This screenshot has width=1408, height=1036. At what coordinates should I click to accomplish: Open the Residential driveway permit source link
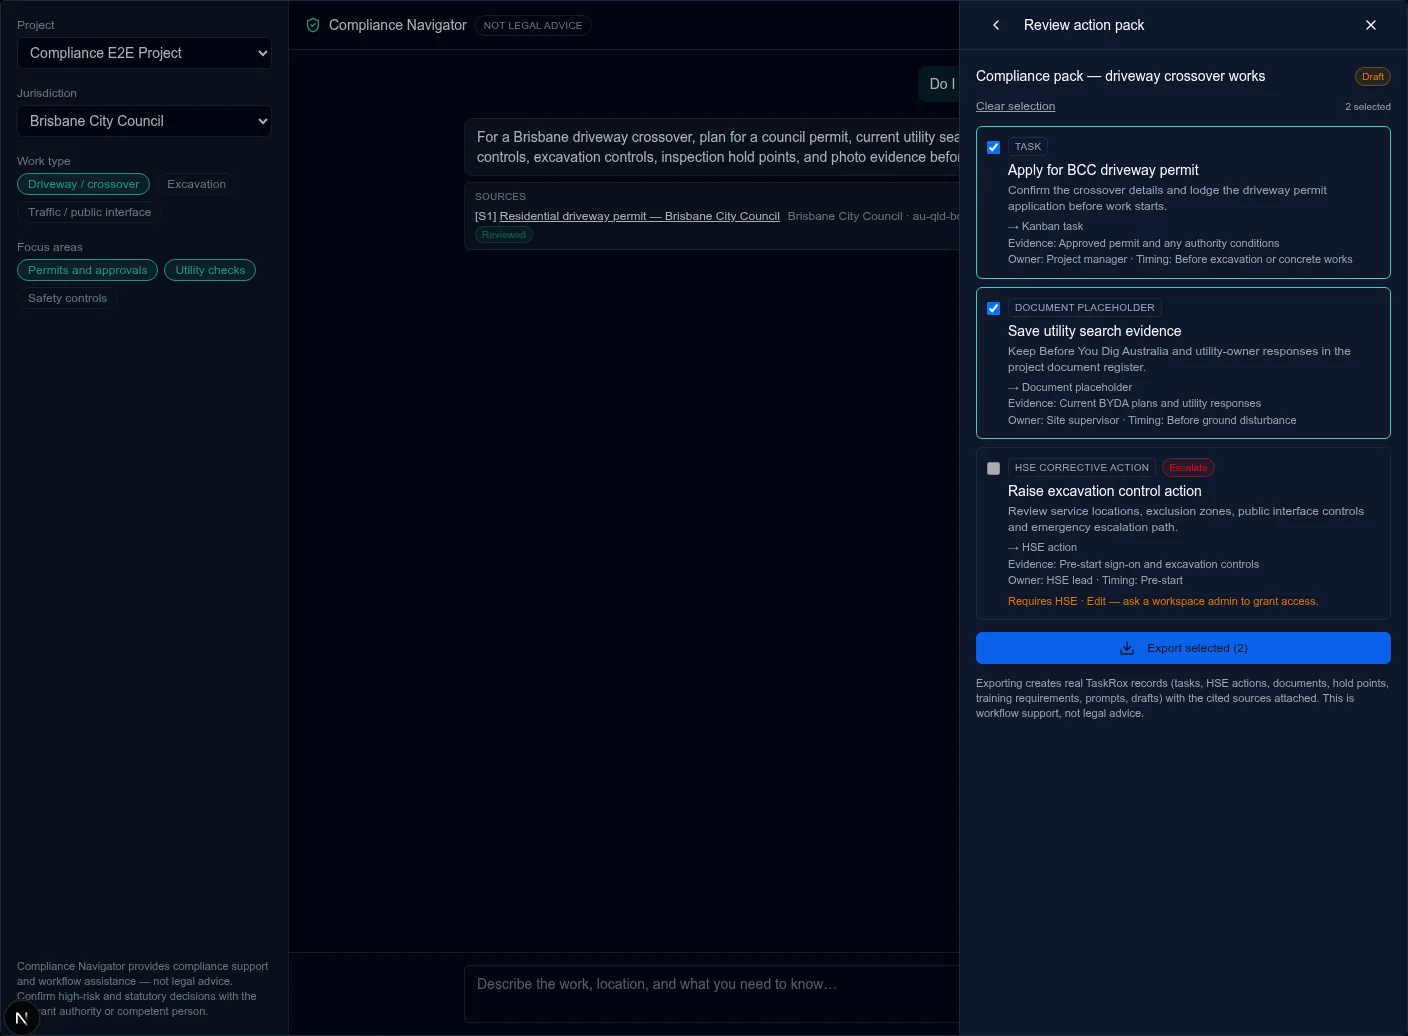pos(639,216)
